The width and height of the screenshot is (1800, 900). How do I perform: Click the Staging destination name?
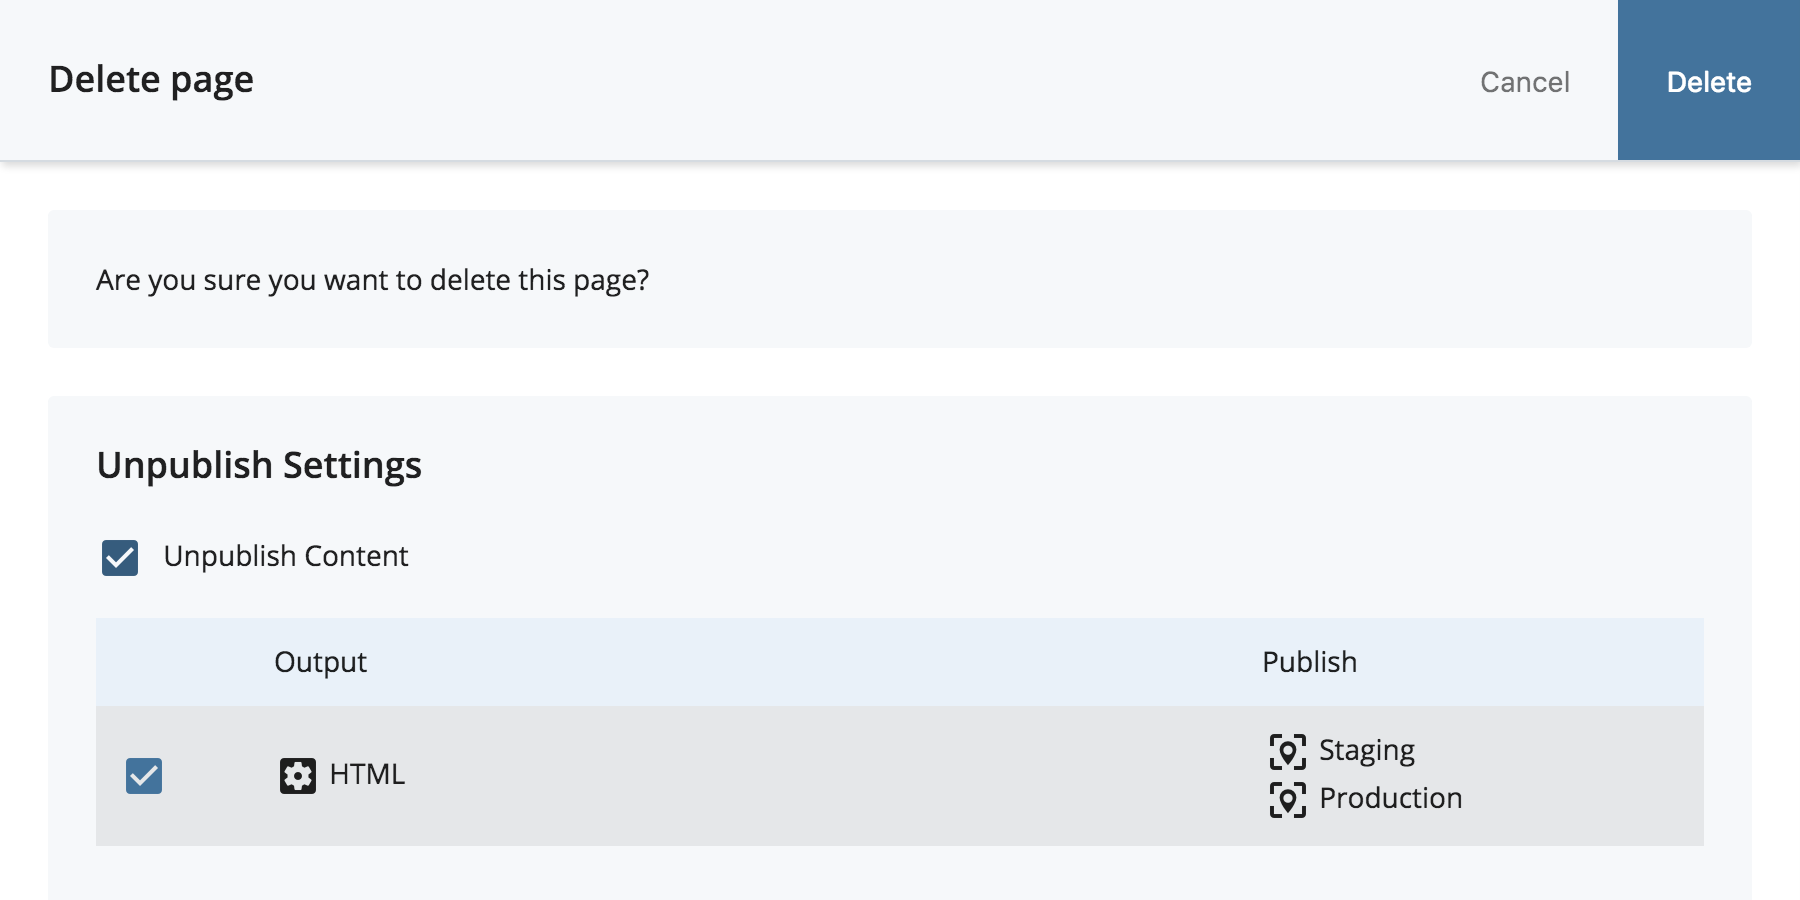[1366, 750]
